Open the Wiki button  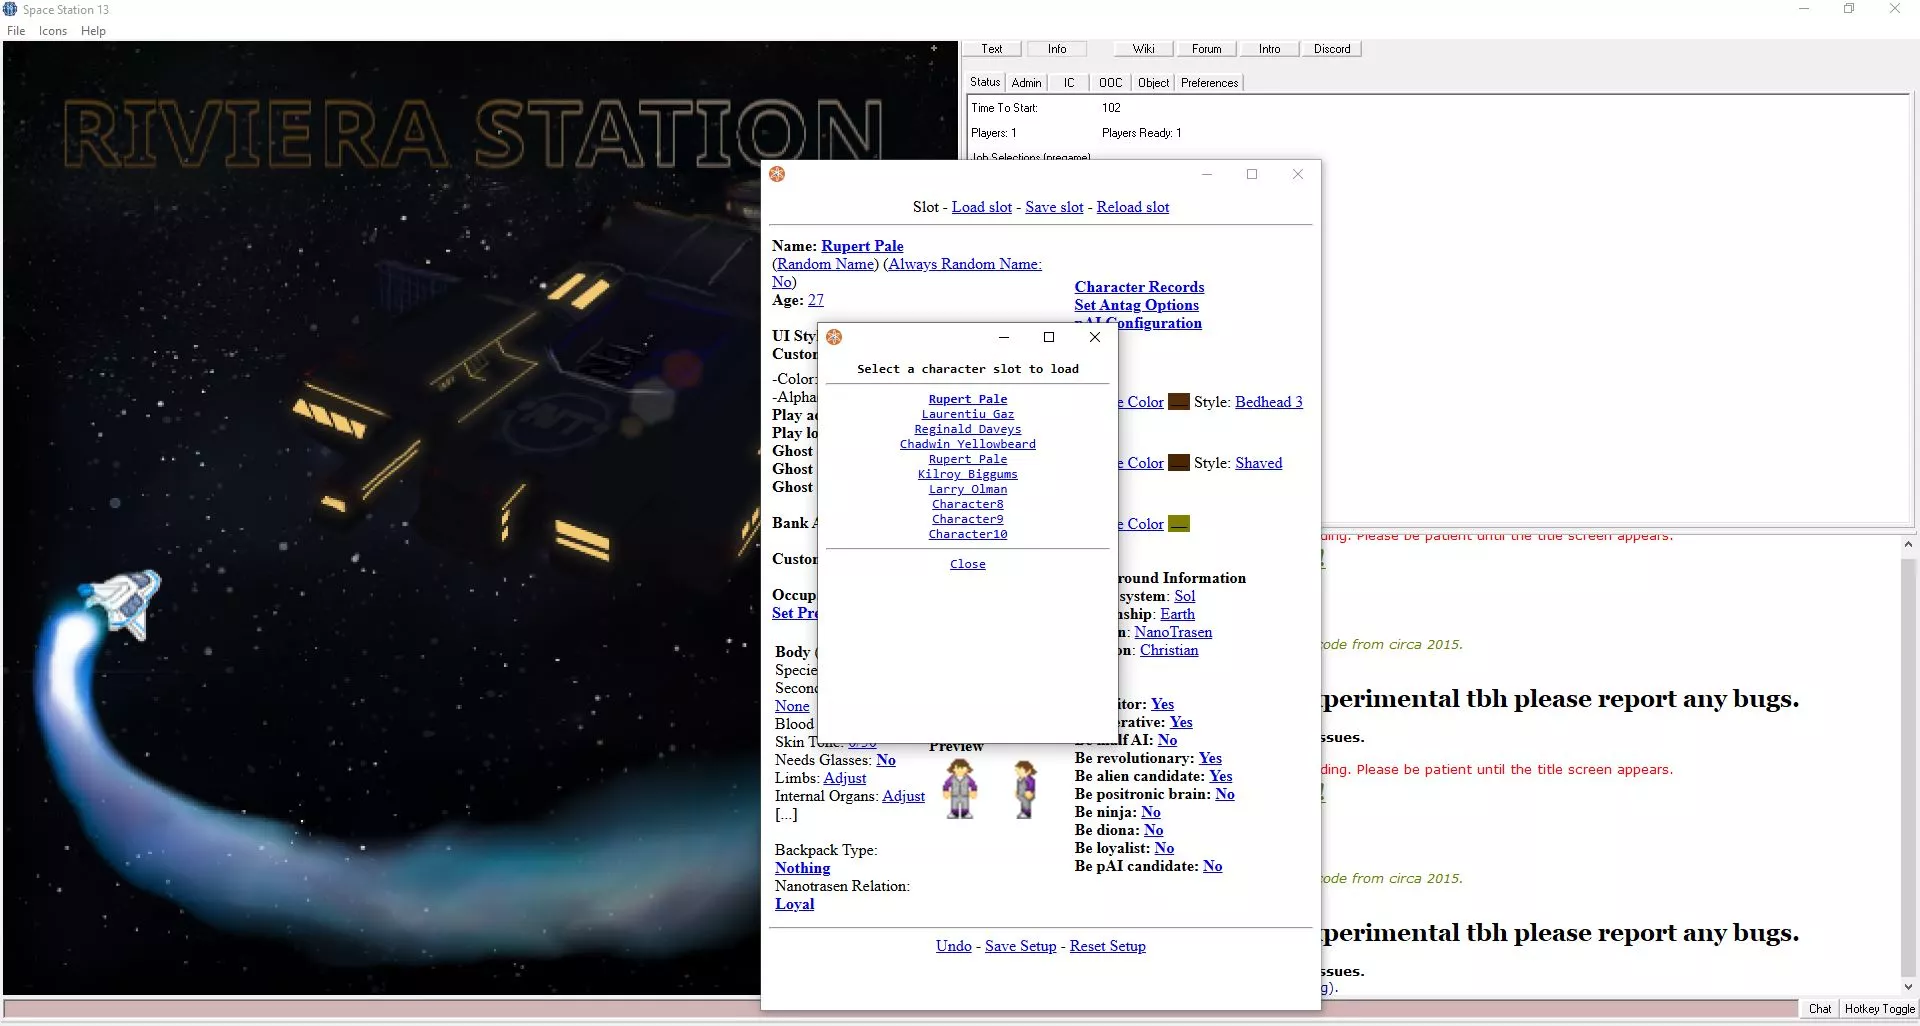[1144, 49]
